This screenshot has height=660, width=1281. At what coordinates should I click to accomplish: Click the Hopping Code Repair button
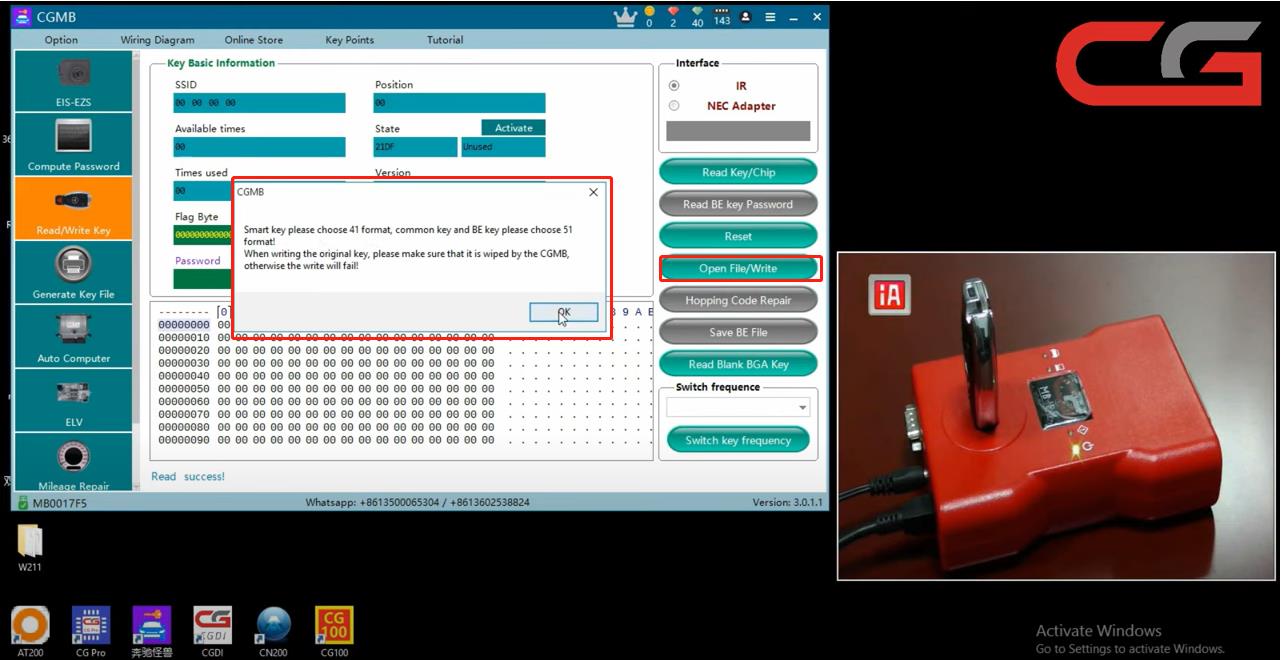coord(738,300)
